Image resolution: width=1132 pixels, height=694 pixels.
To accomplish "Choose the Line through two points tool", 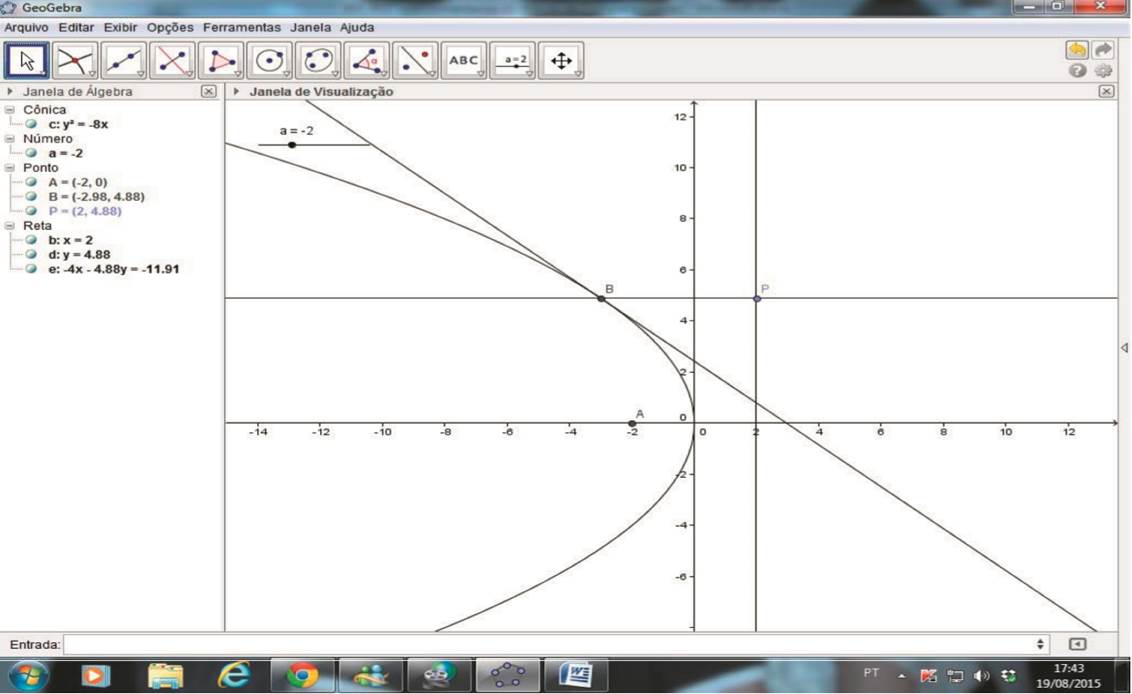I will (124, 61).
